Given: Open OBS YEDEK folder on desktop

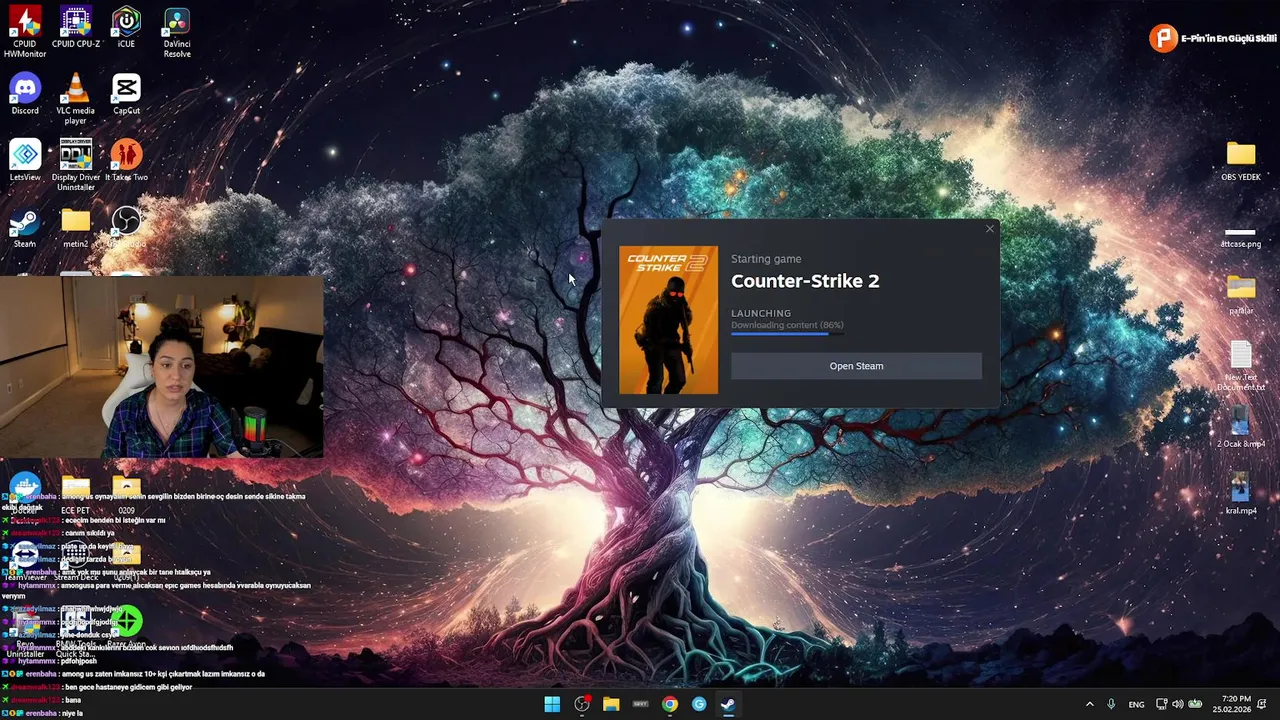Looking at the screenshot, I should pyautogui.click(x=1241, y=160).
